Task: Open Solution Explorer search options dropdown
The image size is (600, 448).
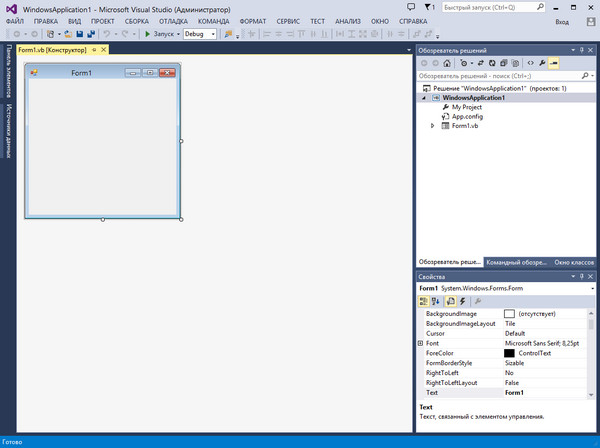Action: pyautogui.click(x=592, y=76)
